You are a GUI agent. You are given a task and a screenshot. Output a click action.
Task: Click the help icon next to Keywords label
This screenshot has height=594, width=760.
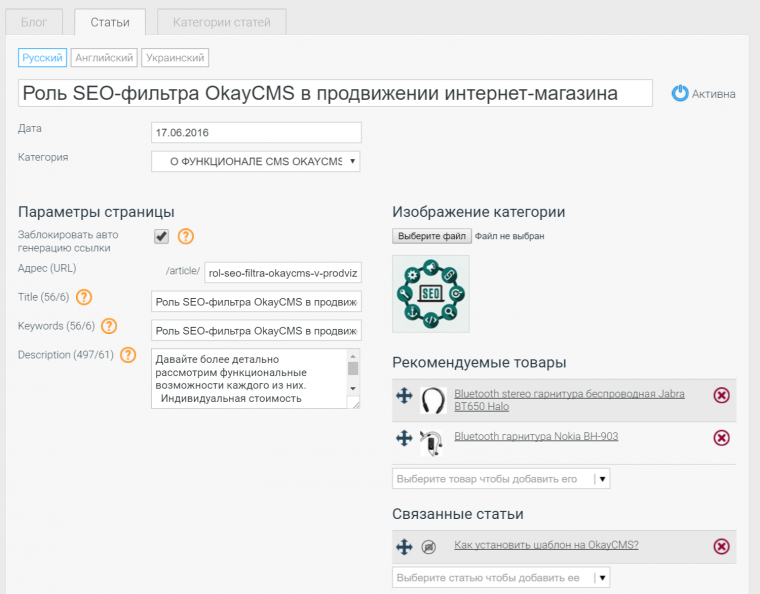point(109,326)
